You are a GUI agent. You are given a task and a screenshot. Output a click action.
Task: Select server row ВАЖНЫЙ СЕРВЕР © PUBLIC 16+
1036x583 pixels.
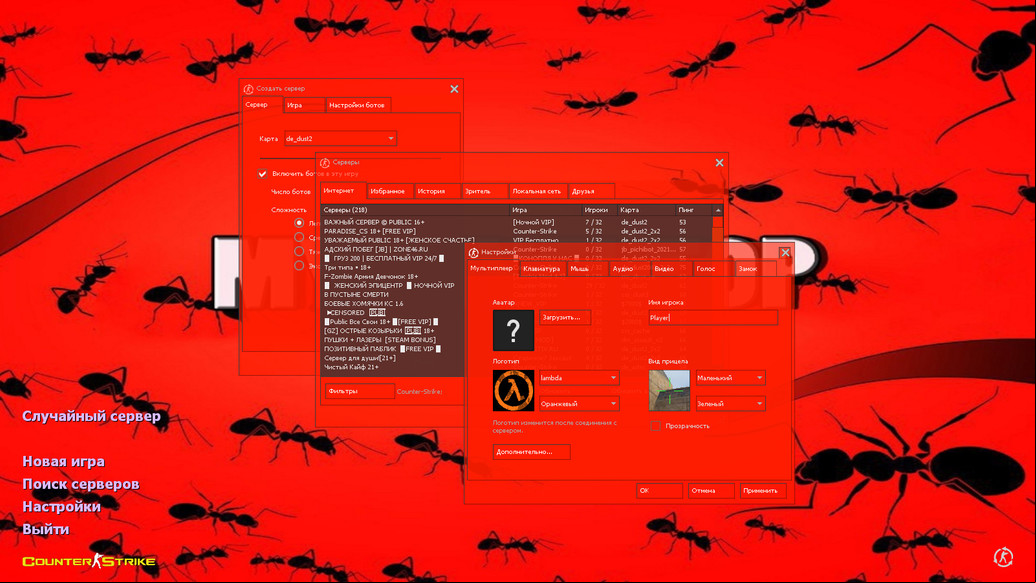(x=517, y=223)
